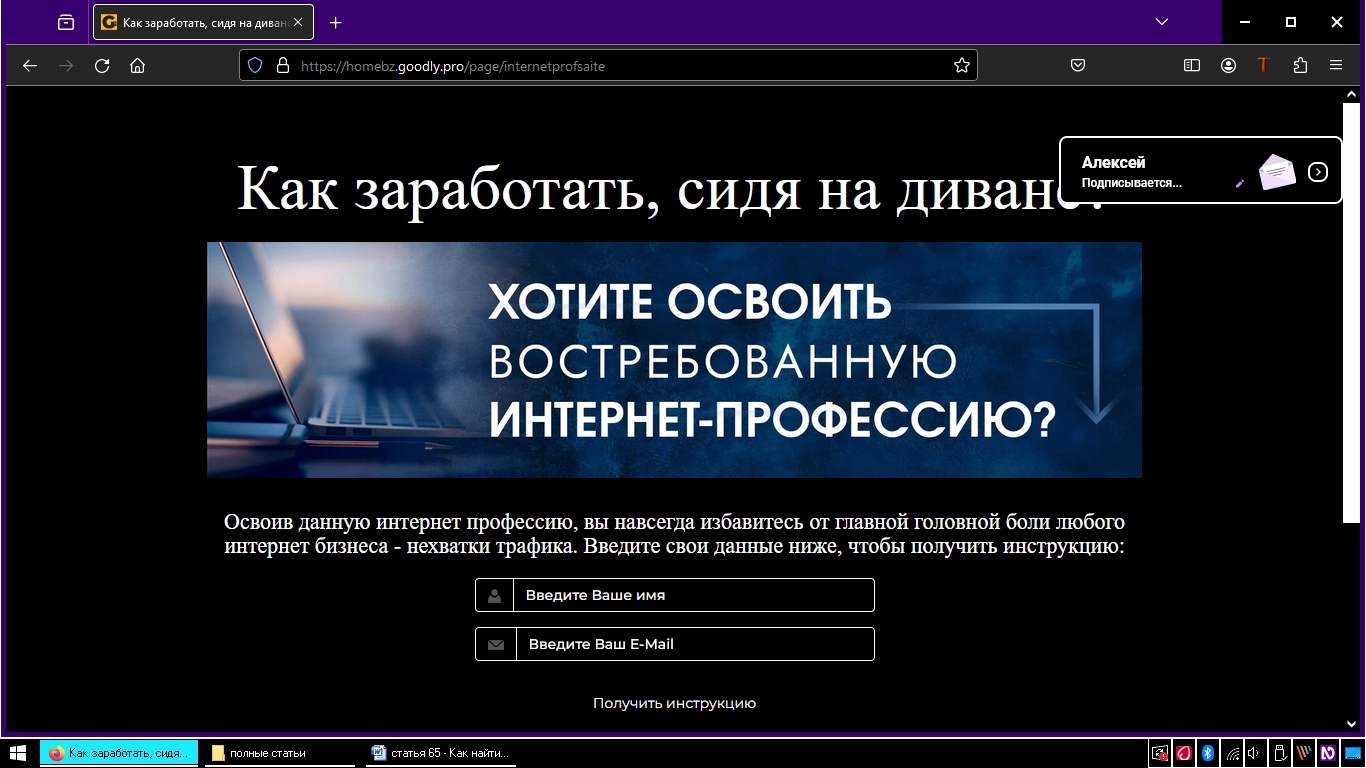1366x768 pixels.
Task: Click the 'Алексей Подписывается...' notification
Action: click(1200, 170)
